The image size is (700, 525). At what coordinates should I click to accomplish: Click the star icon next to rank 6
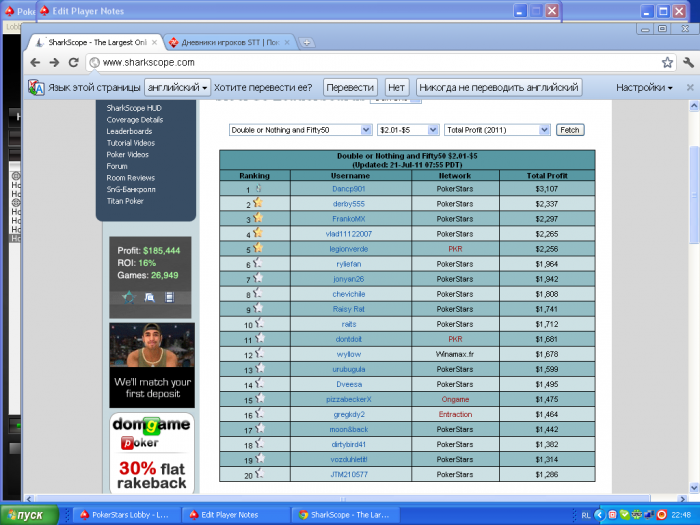pos(258,263)
